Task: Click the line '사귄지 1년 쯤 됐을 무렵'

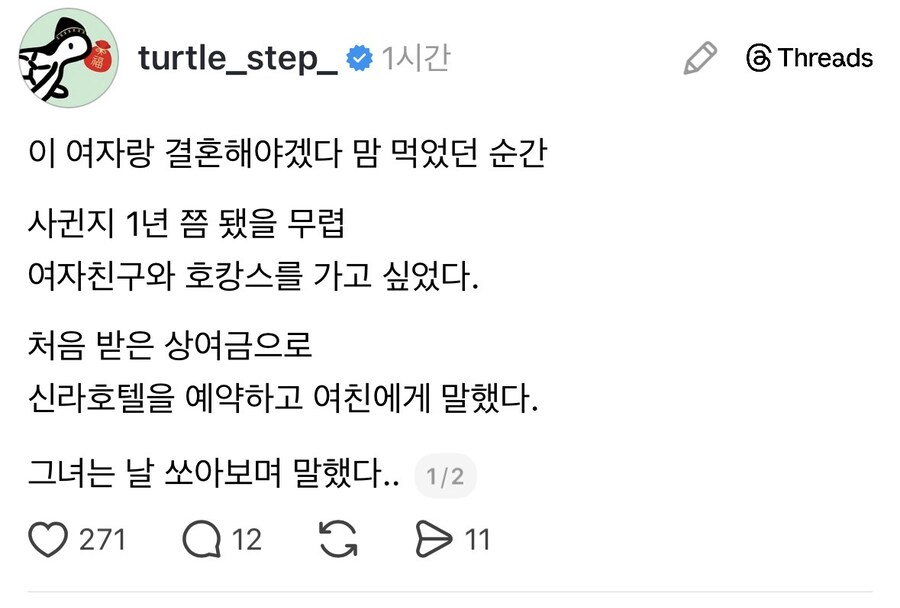Action: click(x=187, y=224)
